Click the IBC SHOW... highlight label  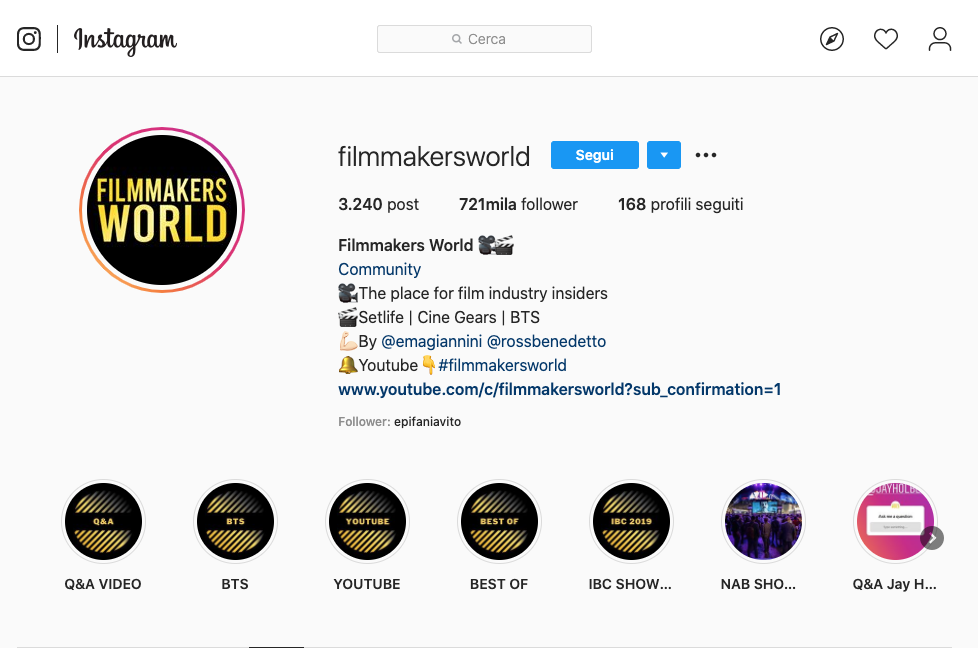point(630,584)
